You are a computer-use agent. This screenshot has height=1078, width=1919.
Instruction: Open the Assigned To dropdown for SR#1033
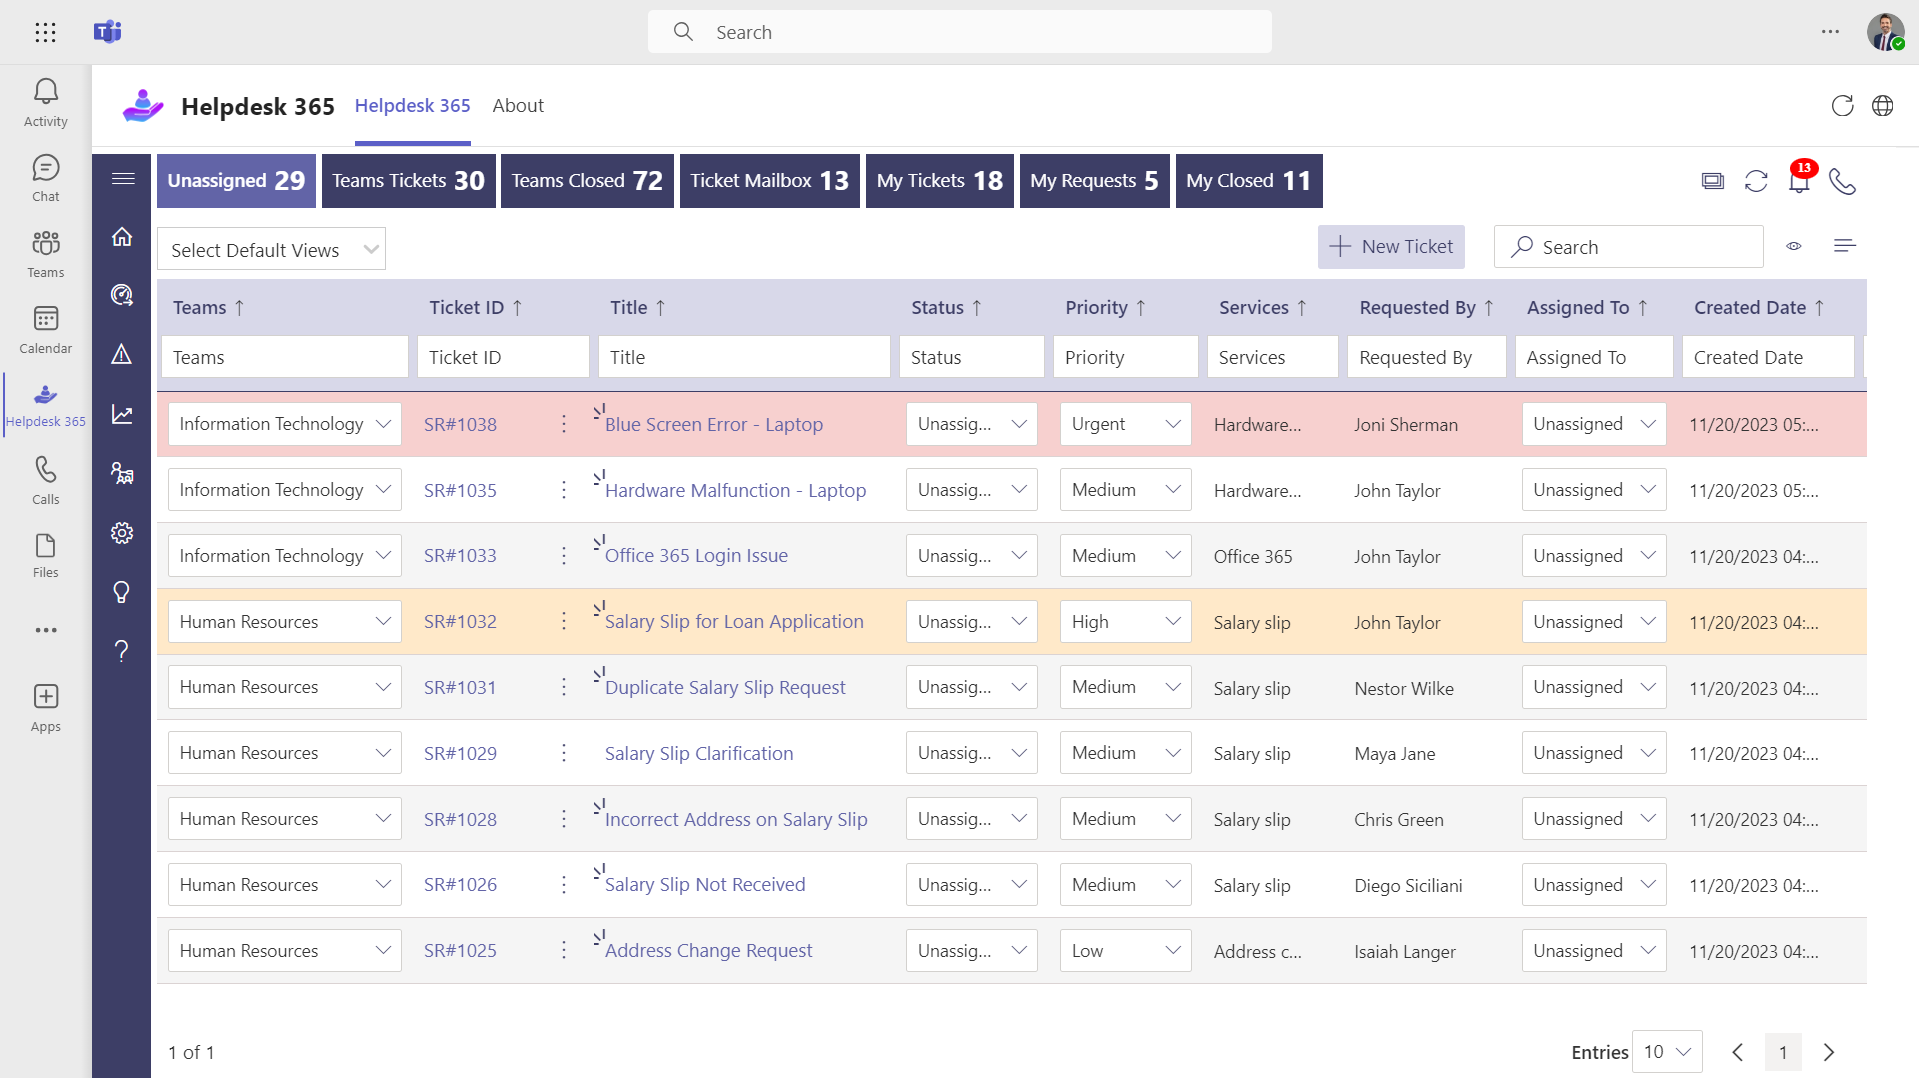(1594, 556)
